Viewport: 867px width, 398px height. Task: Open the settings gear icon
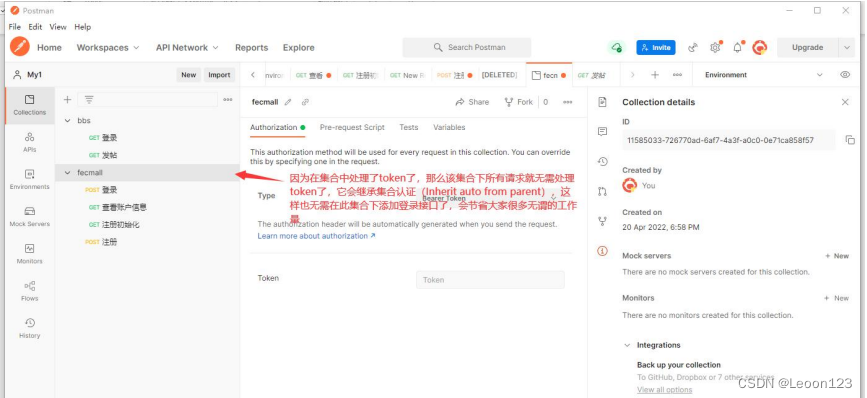coord(715,48)
